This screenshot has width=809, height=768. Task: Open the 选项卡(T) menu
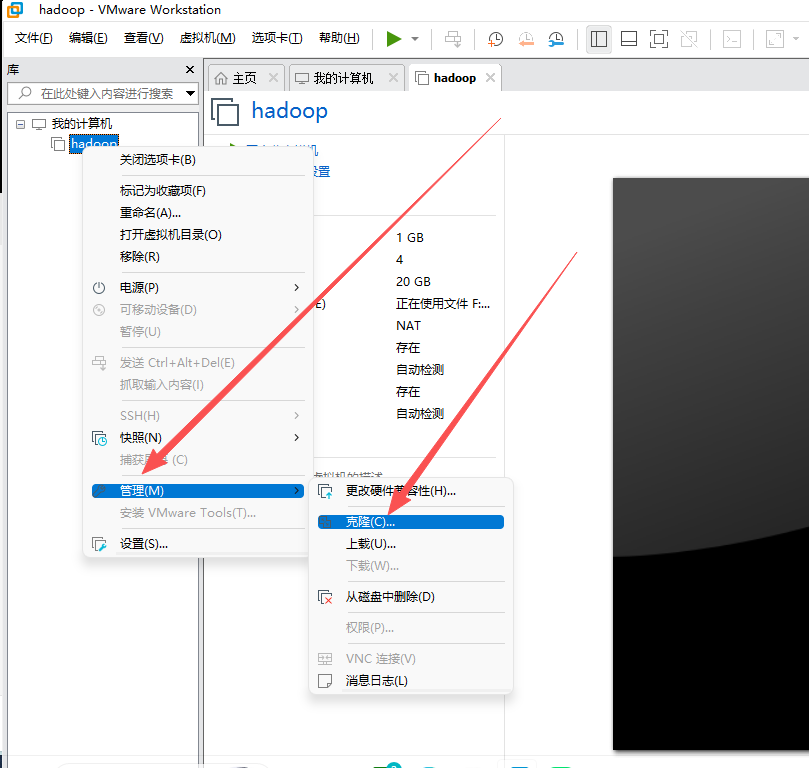pyautogui.click(x=277, y=38)
